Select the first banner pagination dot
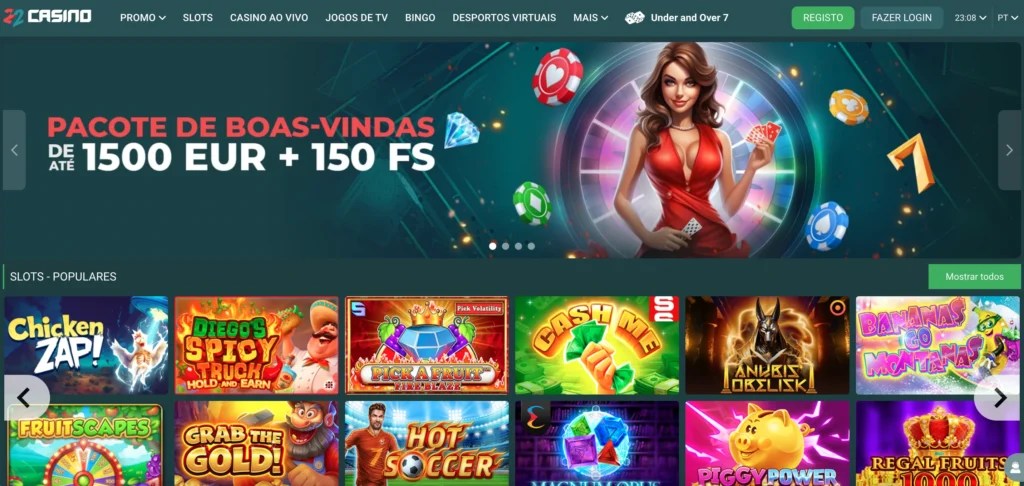Viewport: 1024px width, 486px height. tap(492, 246)
